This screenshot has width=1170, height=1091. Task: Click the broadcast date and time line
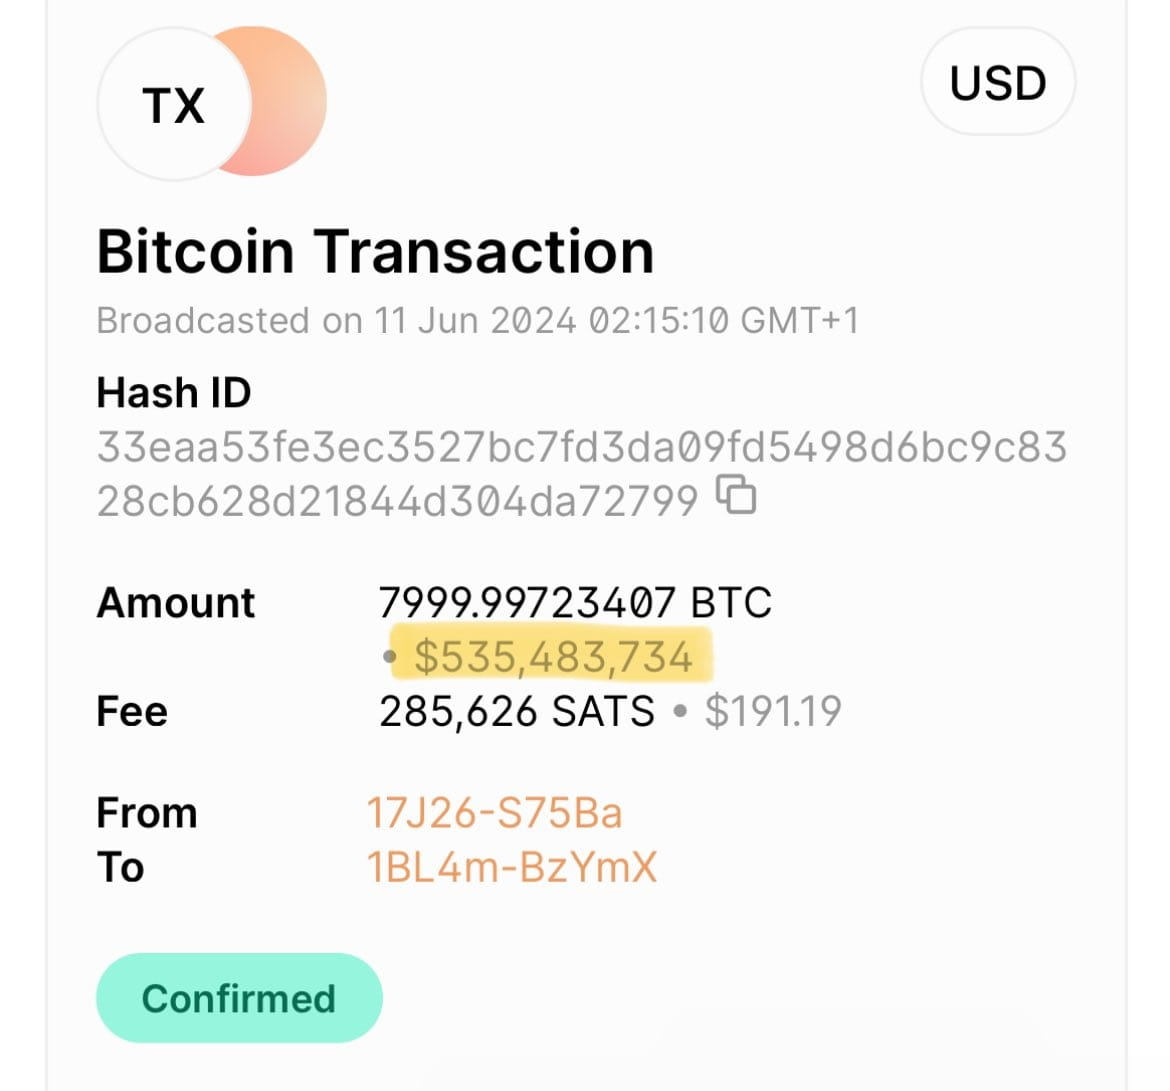(477, 321)
